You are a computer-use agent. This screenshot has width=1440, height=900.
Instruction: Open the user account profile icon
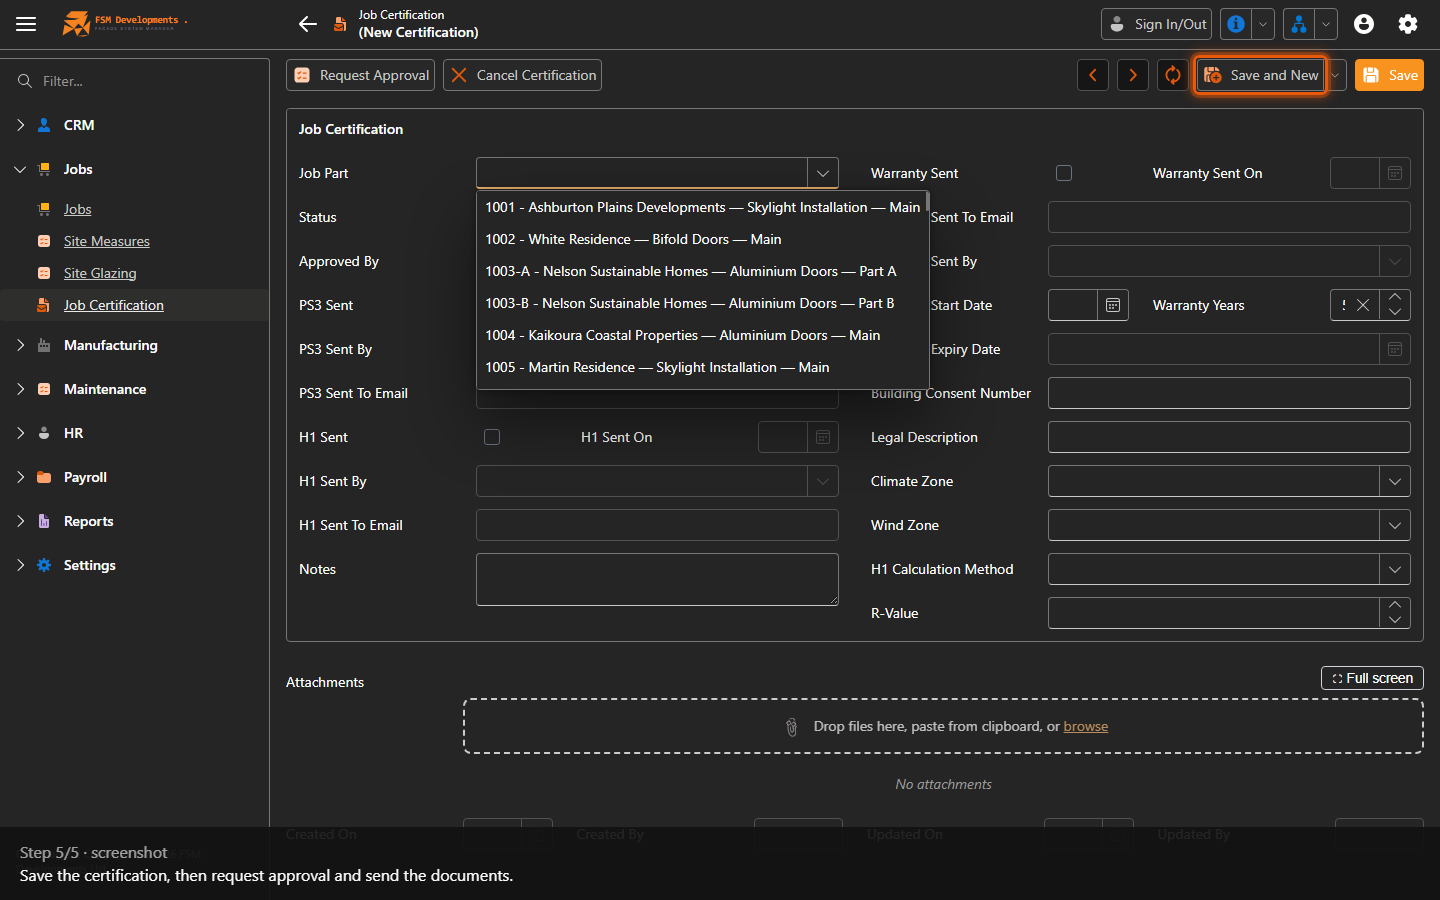click(1364, 24)
